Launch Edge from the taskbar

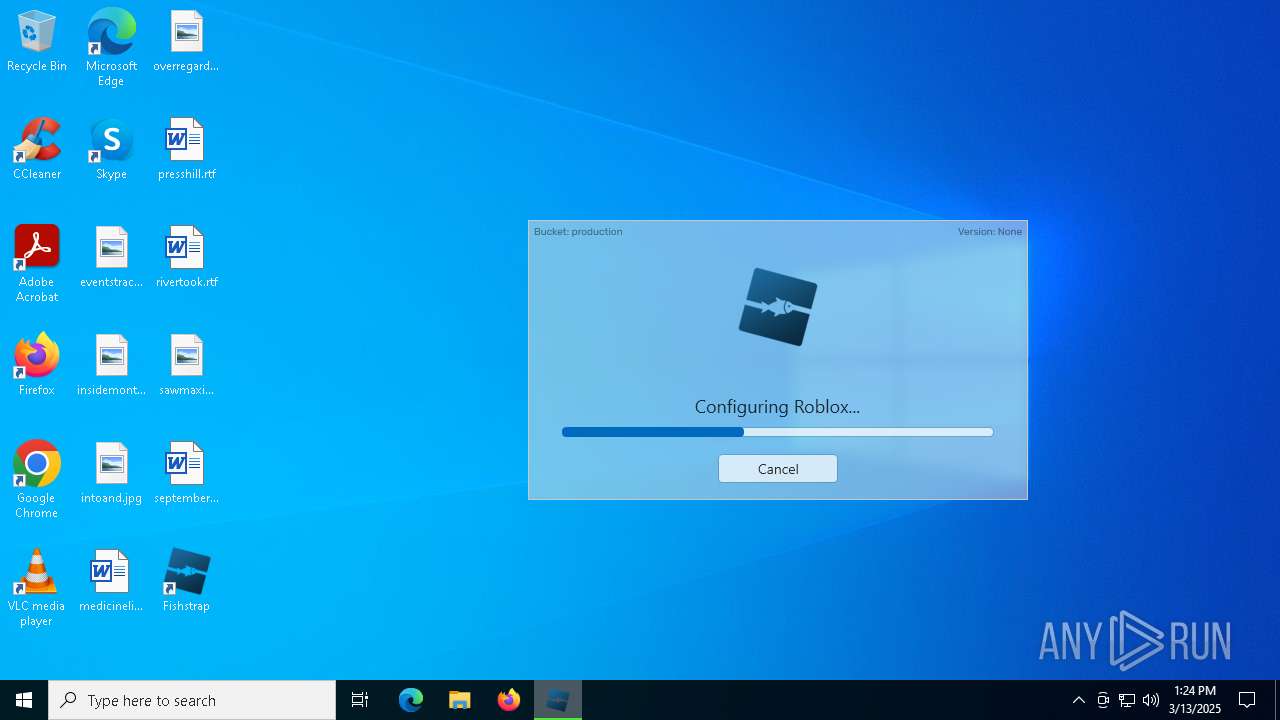click(411, 700)
